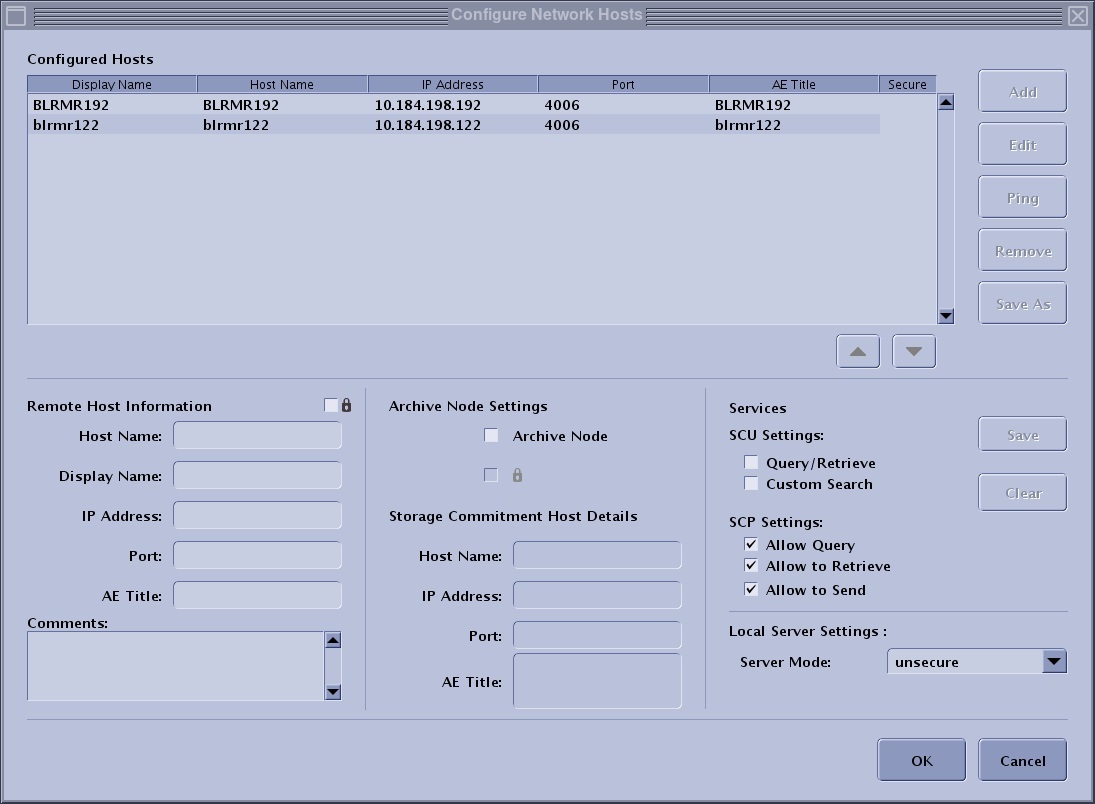Sort hosts by the Display Name column header
This screenshot has width=1095, height=804.
112,84
